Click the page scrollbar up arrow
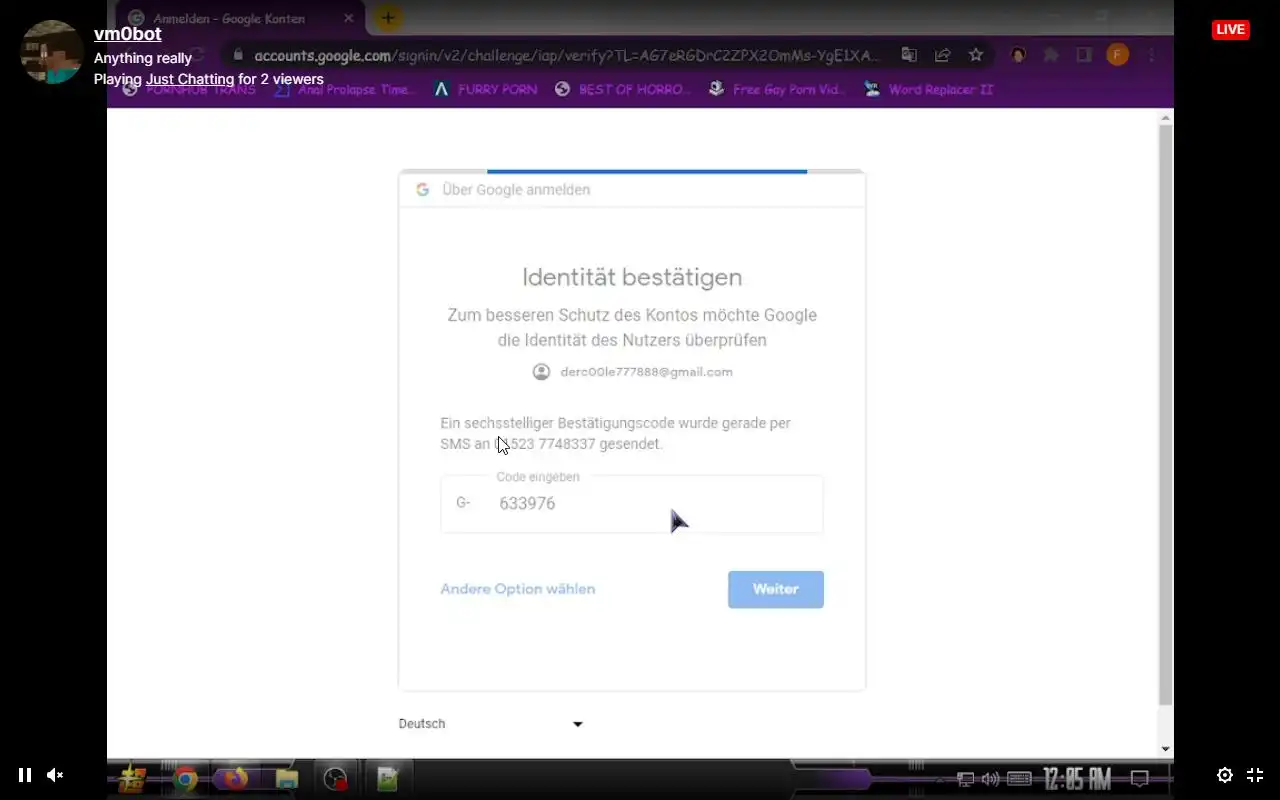This screenshot has height=800, width=1280. coord(1165,118)
